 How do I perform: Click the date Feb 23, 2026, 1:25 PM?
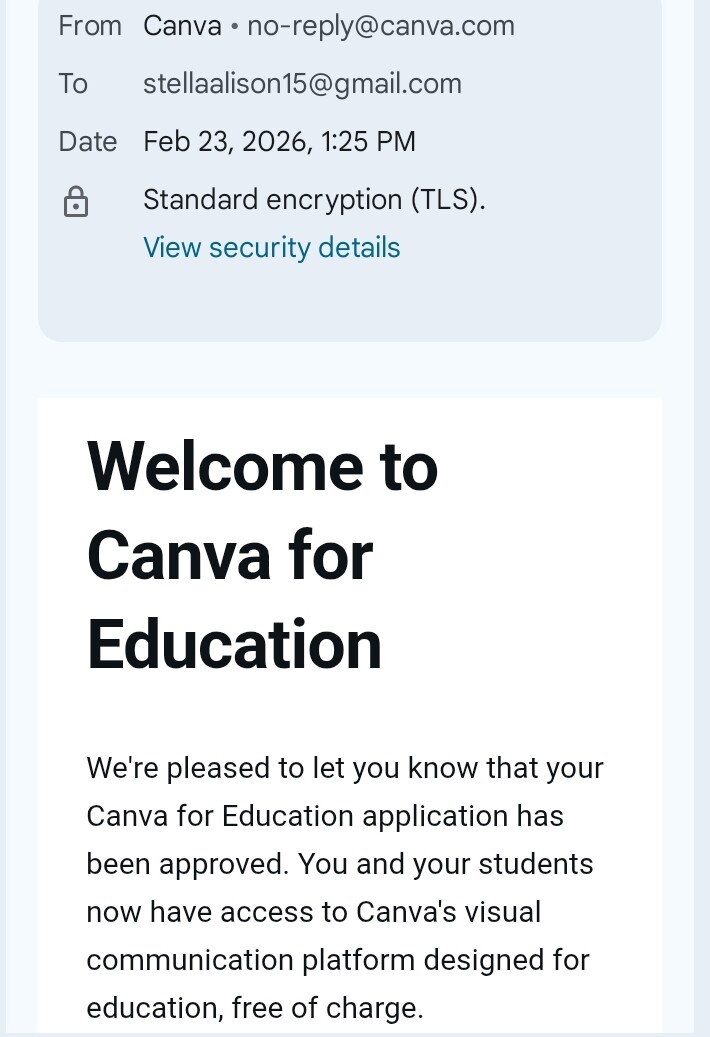coord(279,142)
